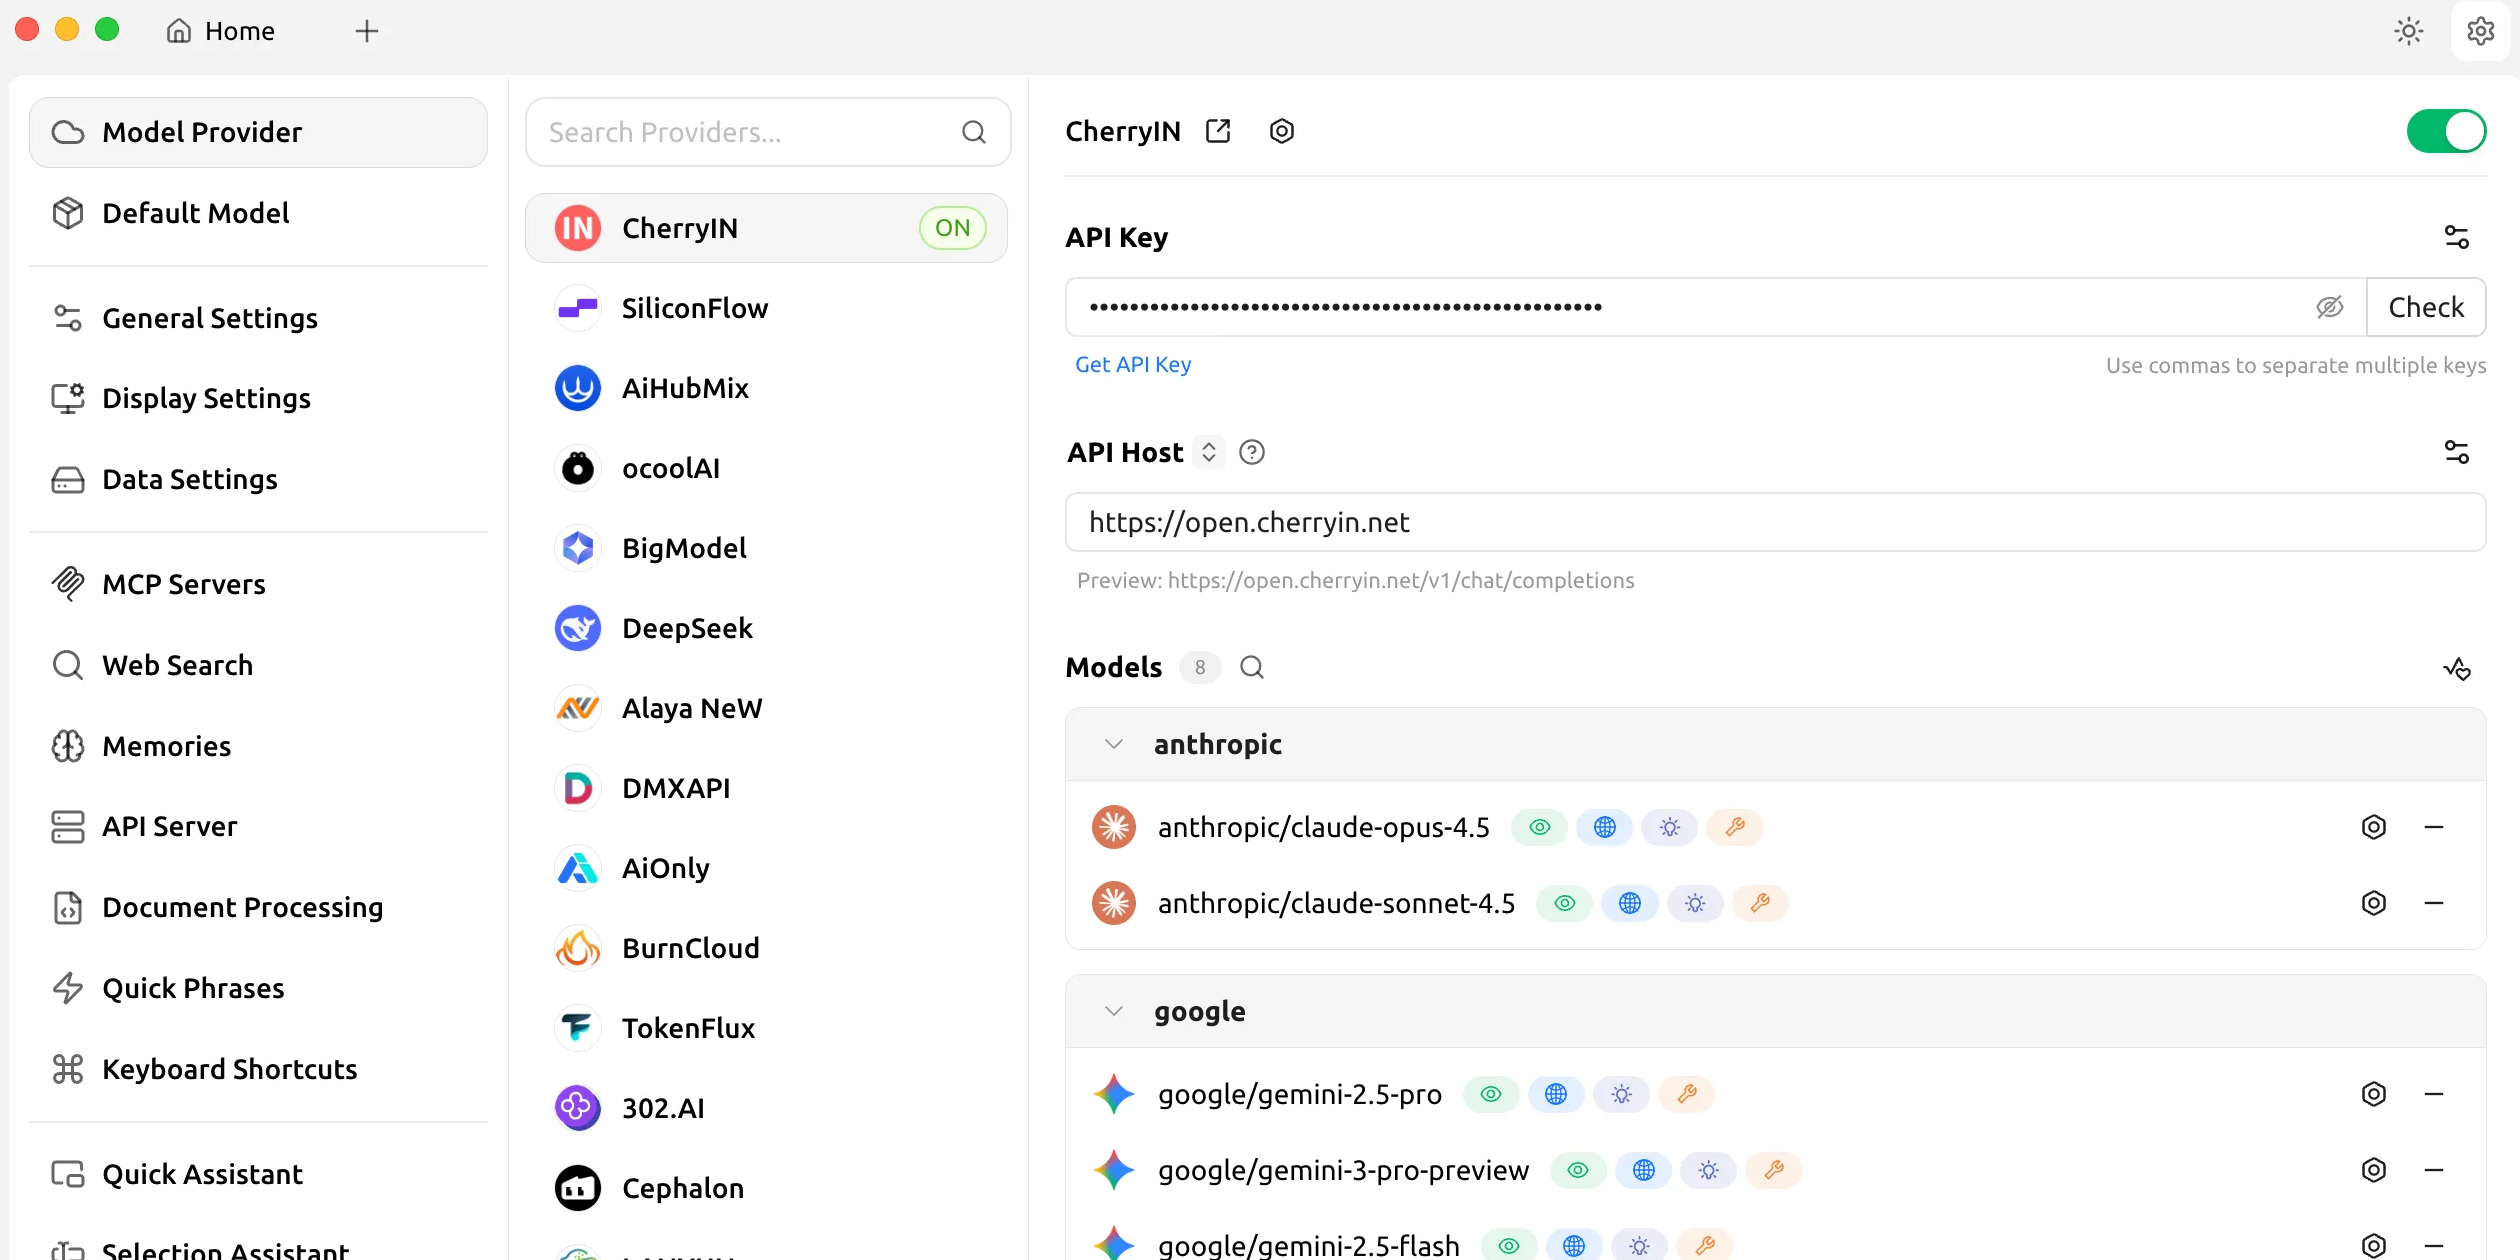Go to Display Settings

coord(258,398)
